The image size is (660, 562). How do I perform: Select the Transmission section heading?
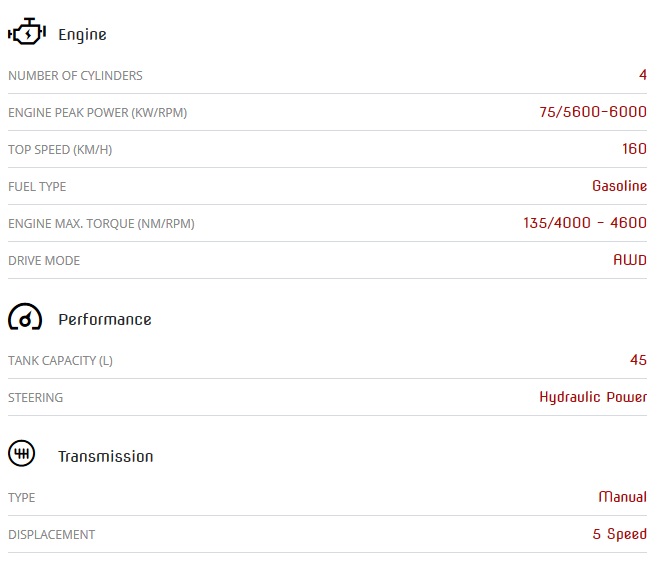click(106, 456)
